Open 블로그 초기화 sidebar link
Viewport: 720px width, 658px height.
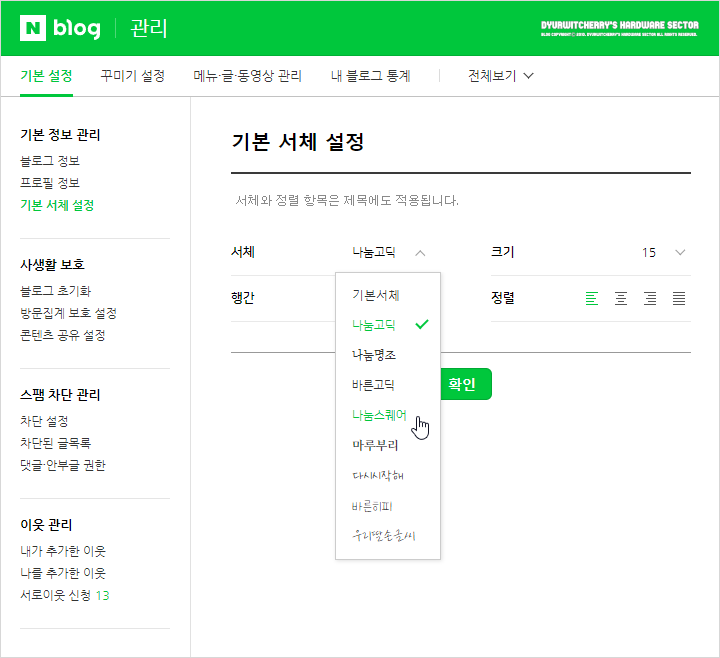click(56, 291)
